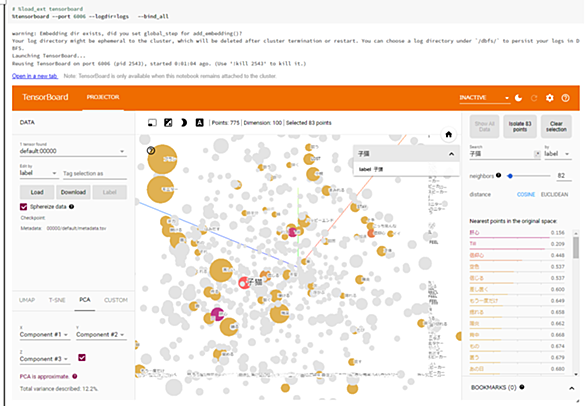Switch to the T-SNE tab
Viewport: 586px width, 406px height.
tap(57, 300)
